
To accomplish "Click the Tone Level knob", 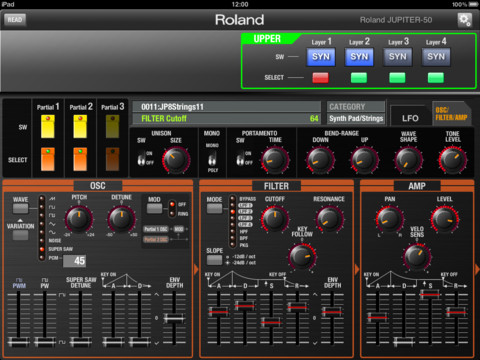I will tap(453, 160).
